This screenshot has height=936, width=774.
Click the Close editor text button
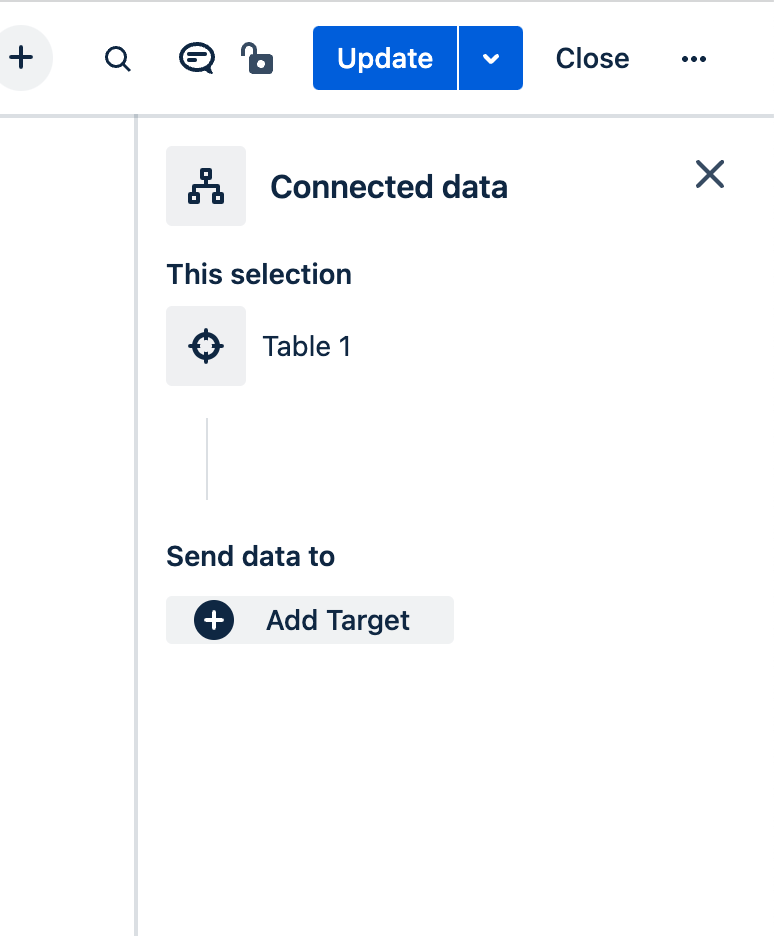click(592, 58)
